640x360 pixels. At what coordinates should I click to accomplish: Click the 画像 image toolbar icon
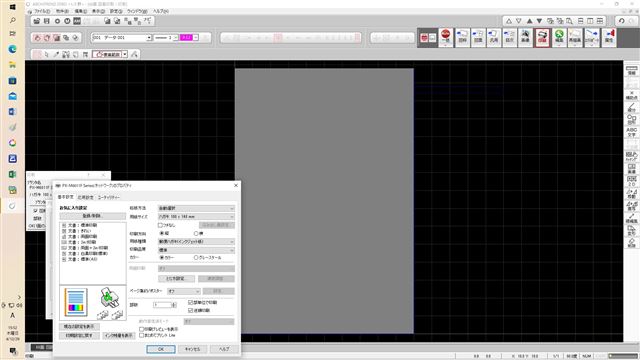[525, 37]
